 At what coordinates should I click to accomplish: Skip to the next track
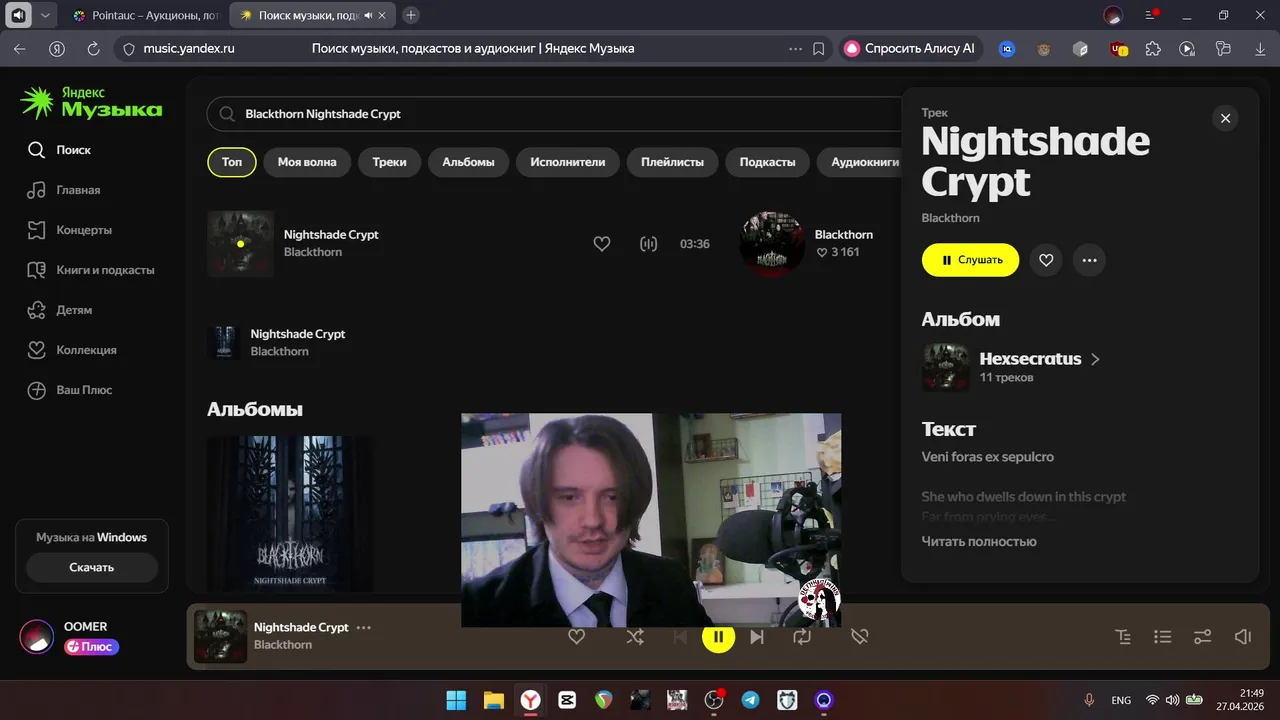coord(757,636)
